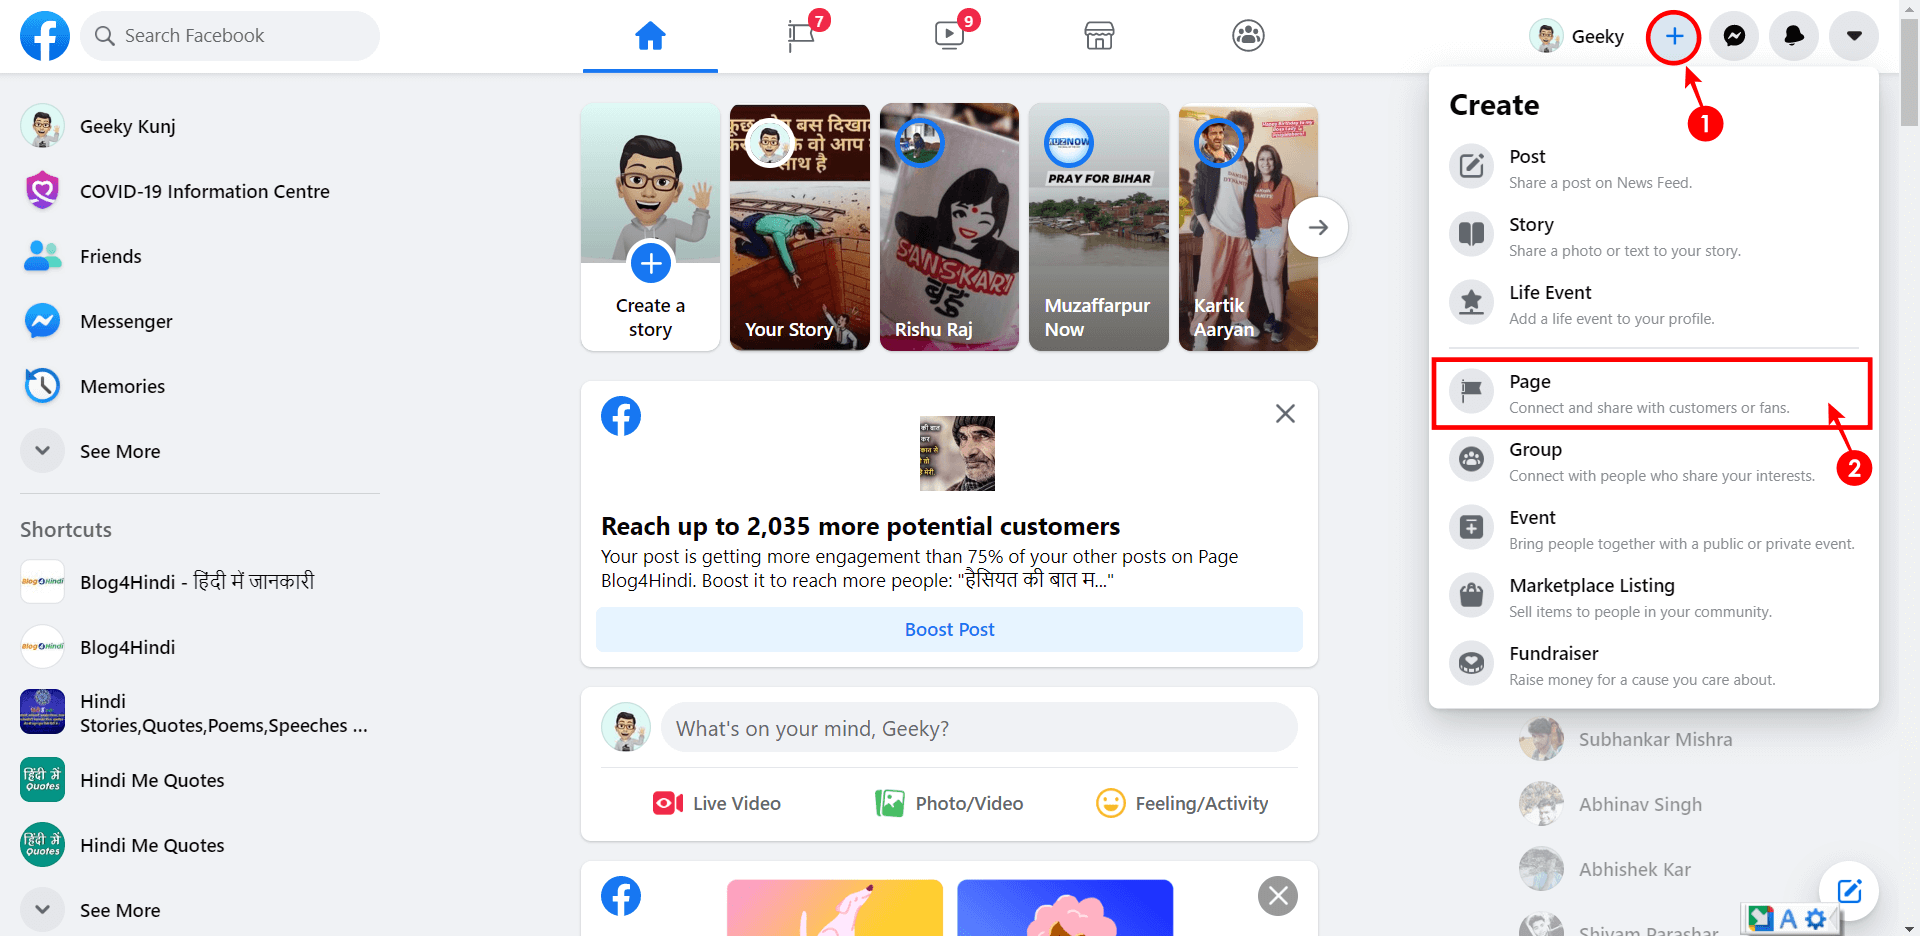Click the Blog4Hindi shortcut logo icon
The image size is (1920, 936).
[42, 647]
